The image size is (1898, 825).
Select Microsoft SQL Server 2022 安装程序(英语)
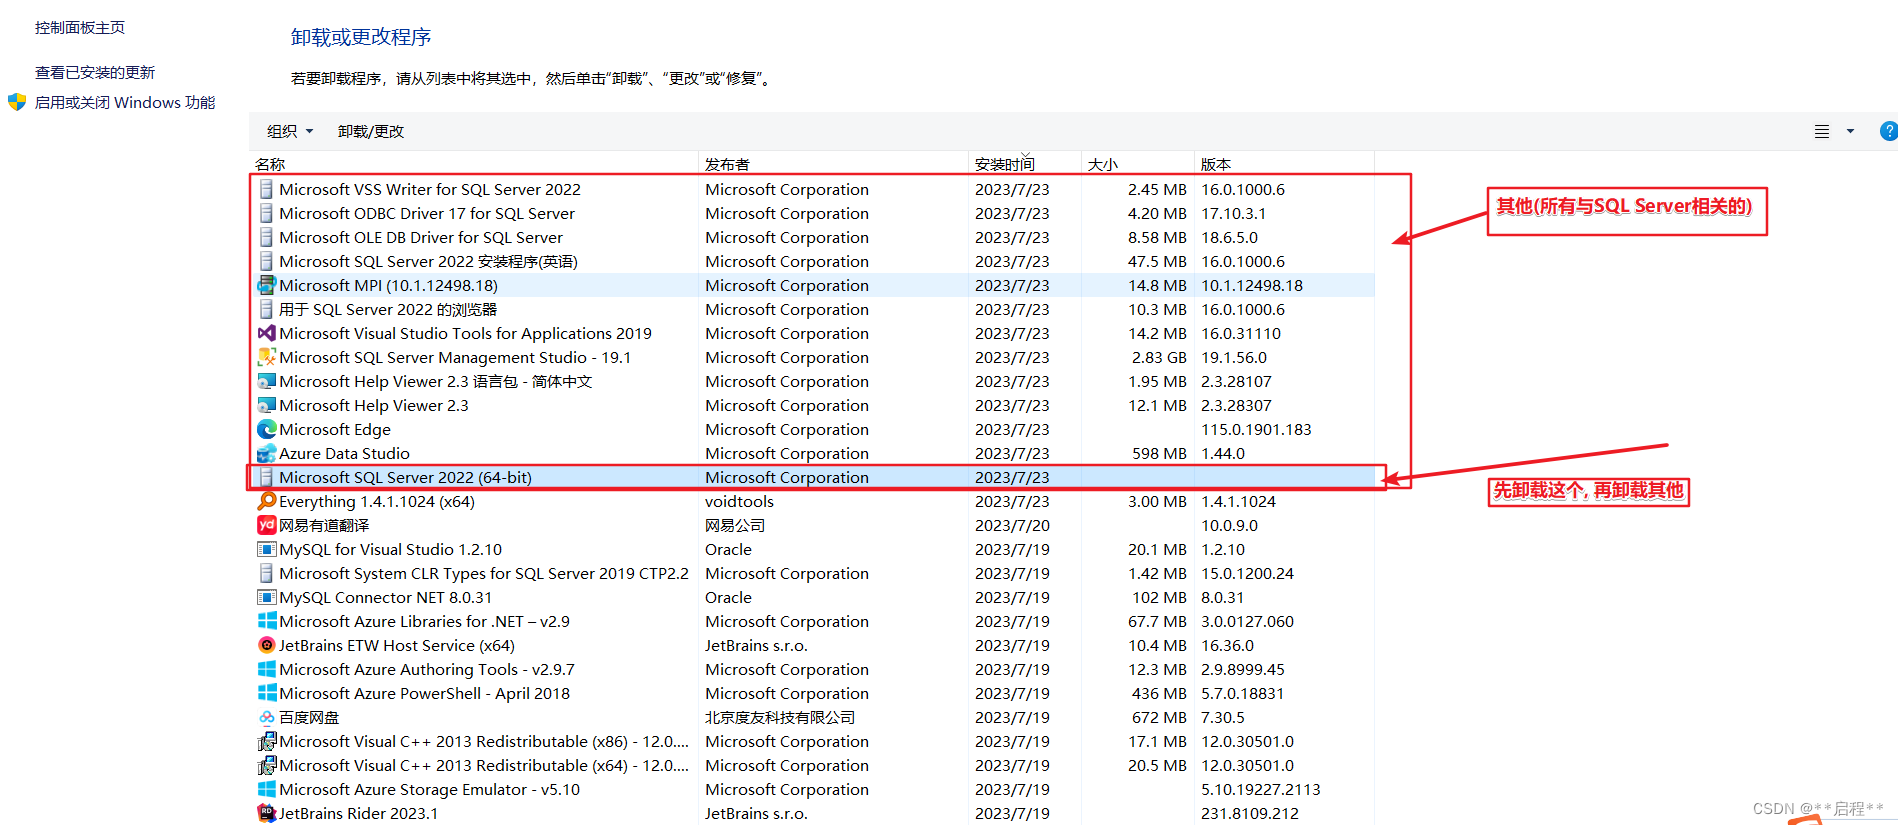tap(815, 261)
